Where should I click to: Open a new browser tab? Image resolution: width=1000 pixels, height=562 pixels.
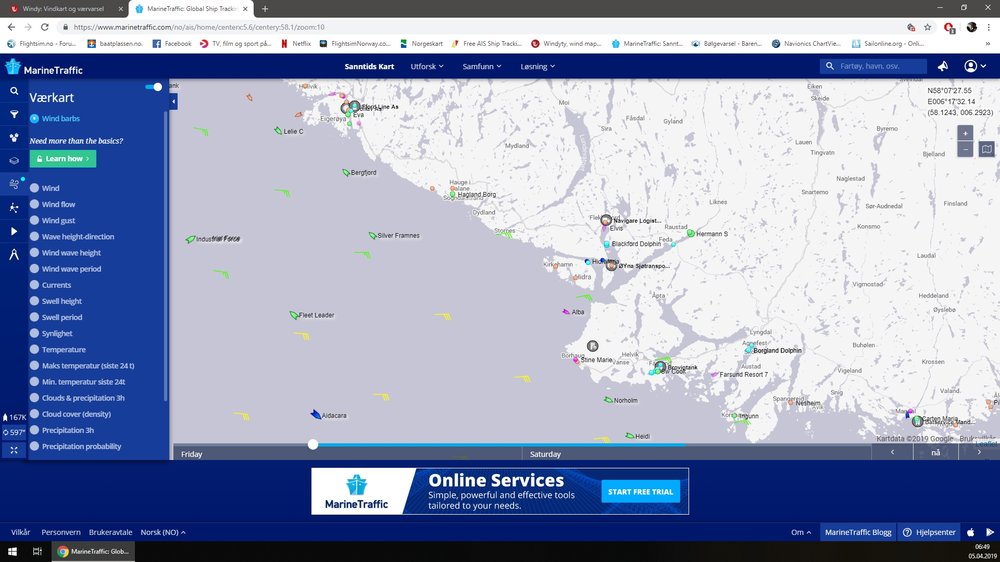265,9
